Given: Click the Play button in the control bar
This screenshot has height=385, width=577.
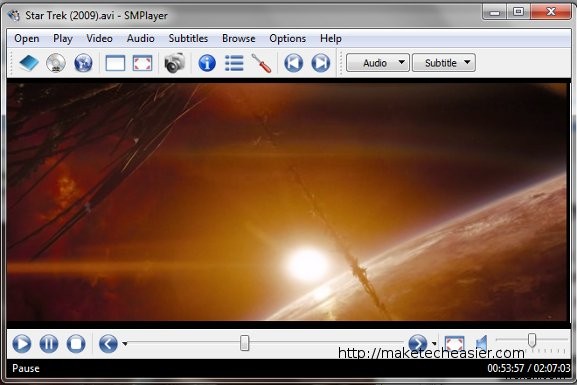Looking at the screenshot, I should [x=22, y=344].
